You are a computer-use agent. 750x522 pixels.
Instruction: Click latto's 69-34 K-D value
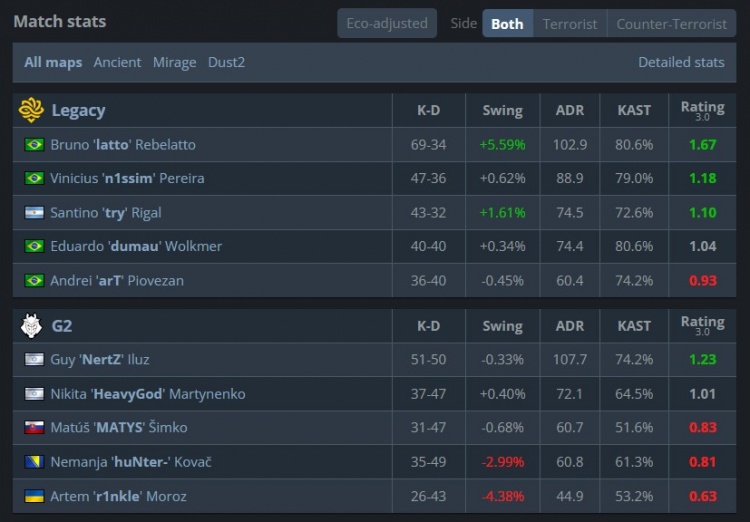coord(429,144)
